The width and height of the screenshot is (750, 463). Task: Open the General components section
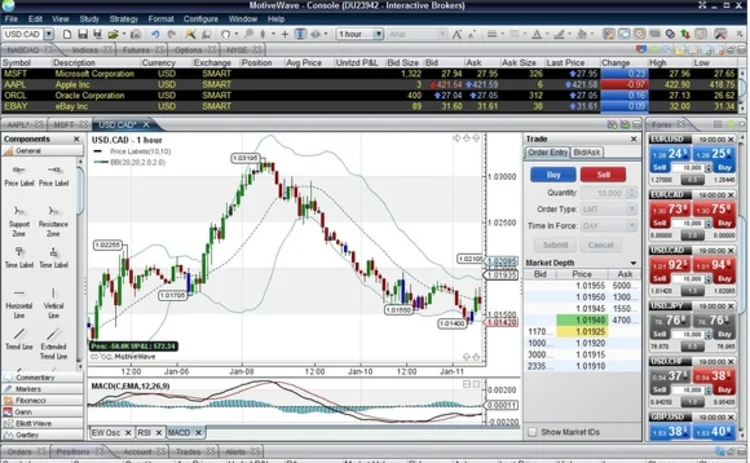click(x=42, y=151)
